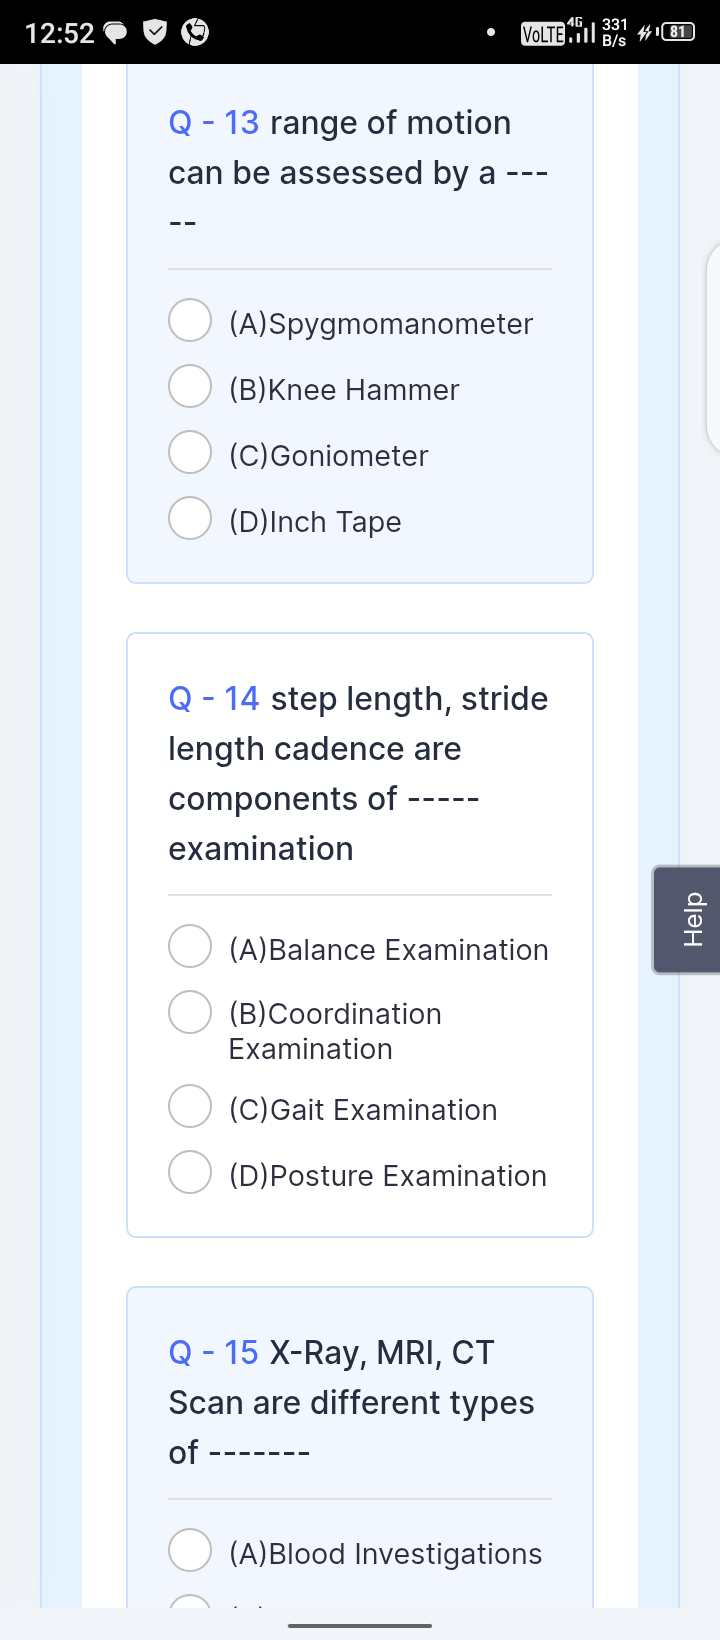Tap the status bar clock

(x=59, y=33)
